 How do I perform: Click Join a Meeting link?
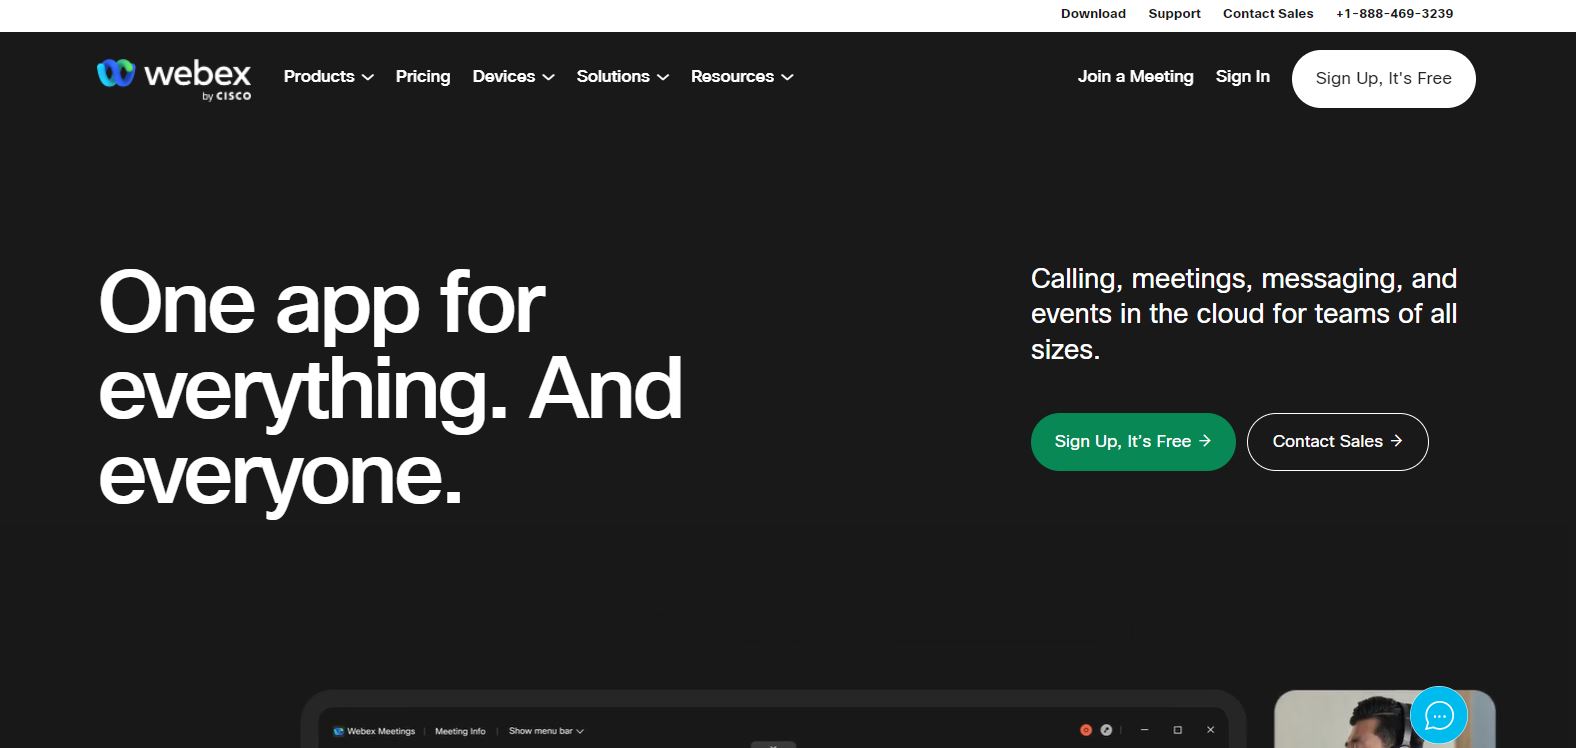1135,76
